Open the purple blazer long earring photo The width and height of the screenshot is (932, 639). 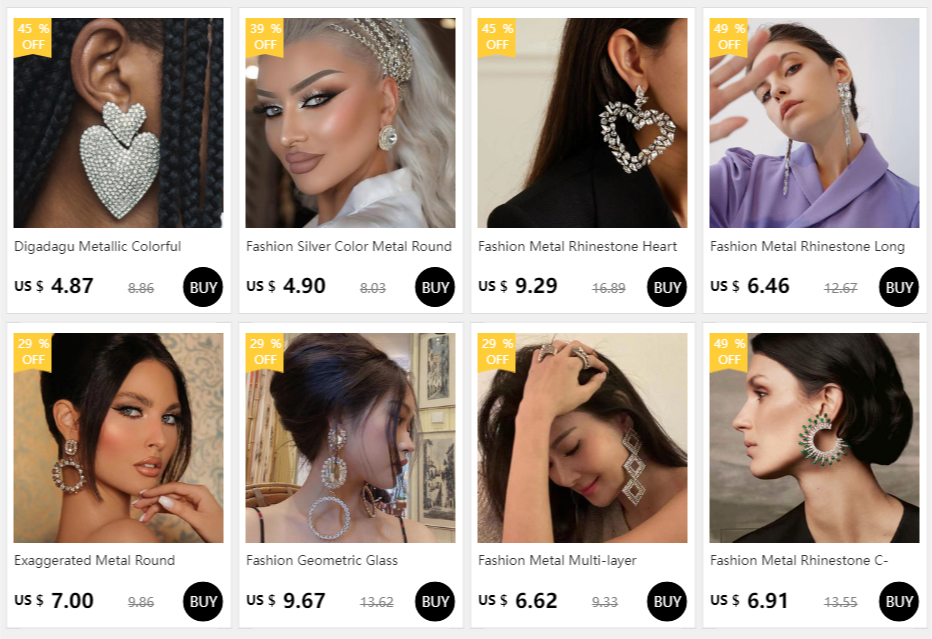point(814,122)
